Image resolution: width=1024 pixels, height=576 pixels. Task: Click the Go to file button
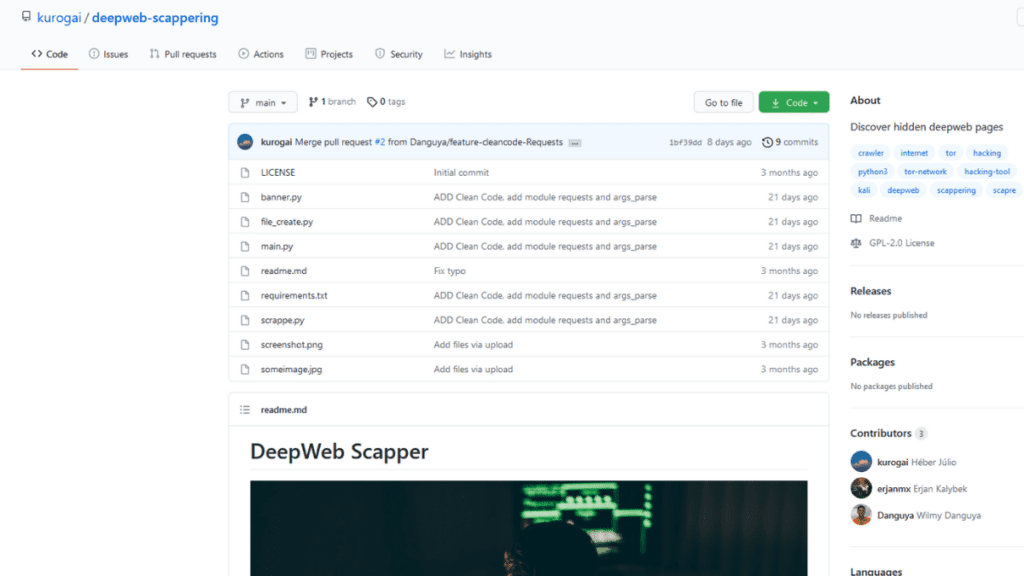click(x=724, y=103)
